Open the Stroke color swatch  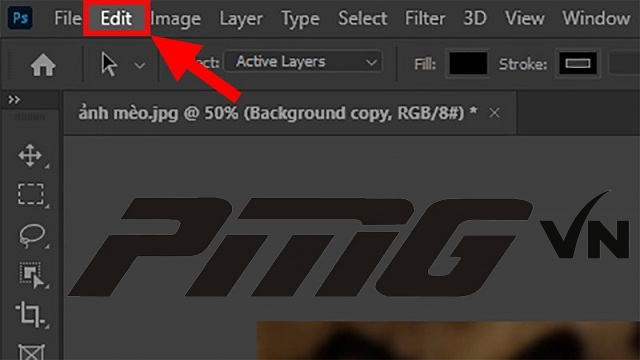coord(578,64)
